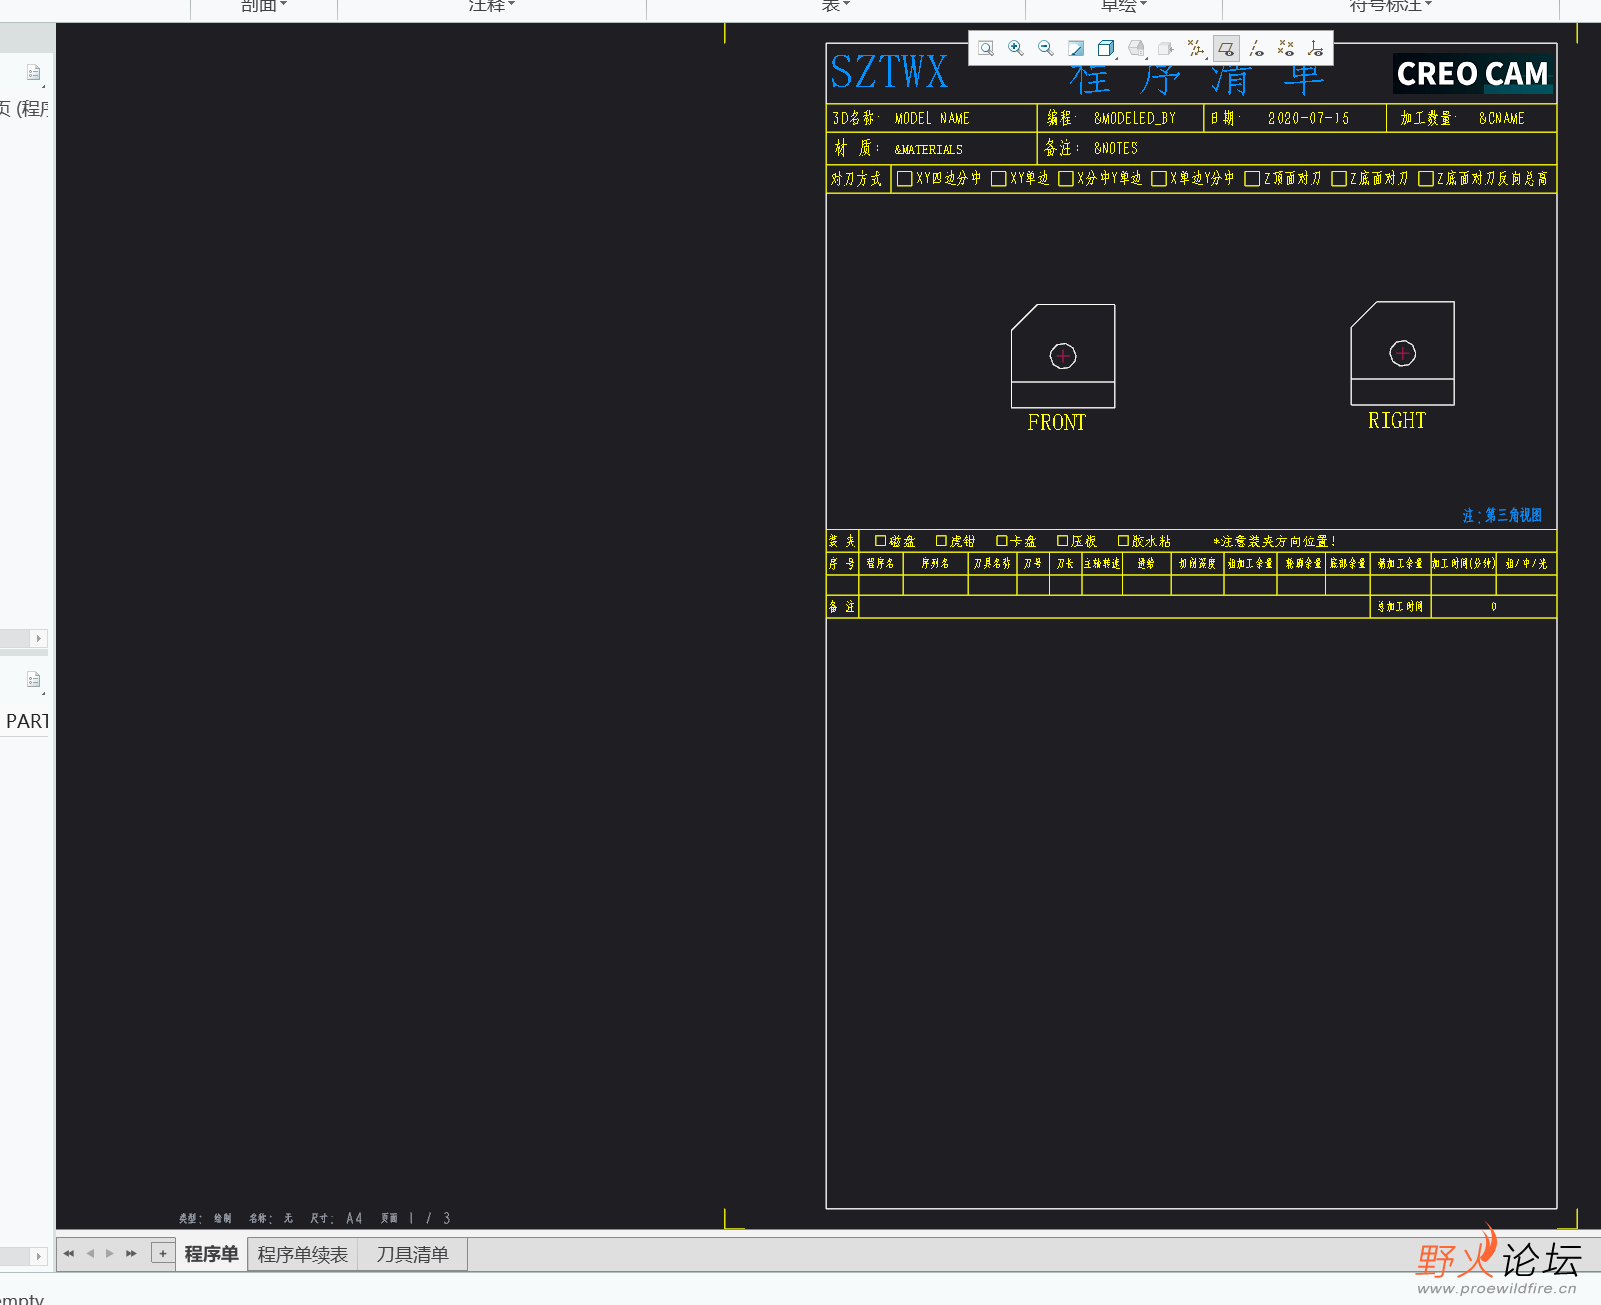The width and height of the screenshot is (1601, 1305).
Task: Expand the 表 ribbon group dropdown
Action: point(836,6)
